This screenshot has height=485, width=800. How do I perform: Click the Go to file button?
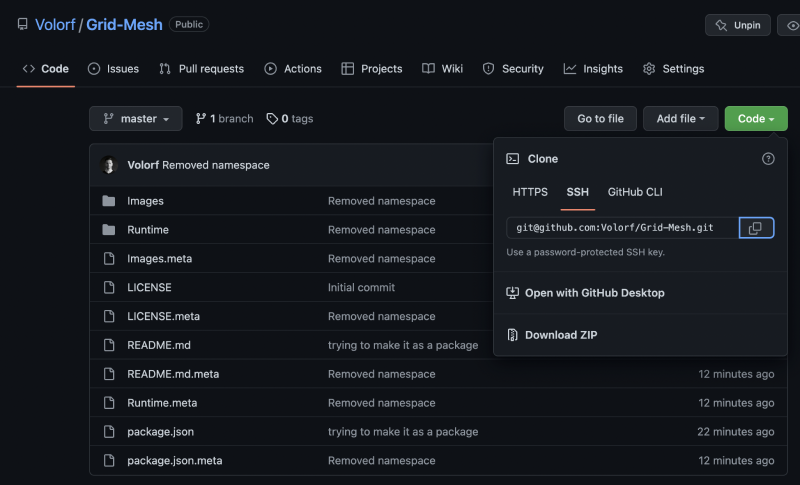point(601,119)
